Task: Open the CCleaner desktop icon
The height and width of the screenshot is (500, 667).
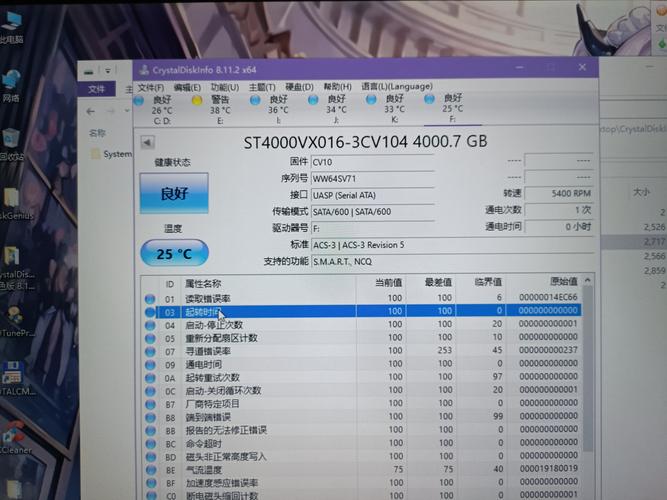Action: point(15,437)
